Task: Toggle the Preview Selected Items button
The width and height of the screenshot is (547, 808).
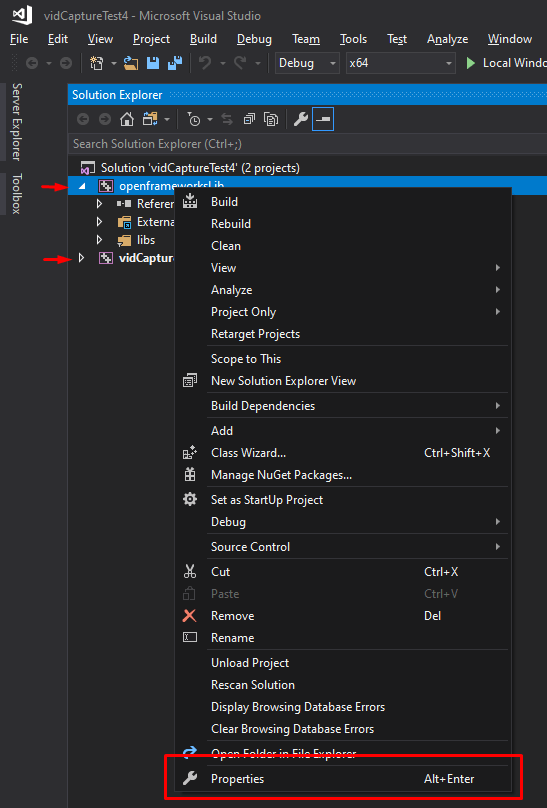Action: coord(323,119)
